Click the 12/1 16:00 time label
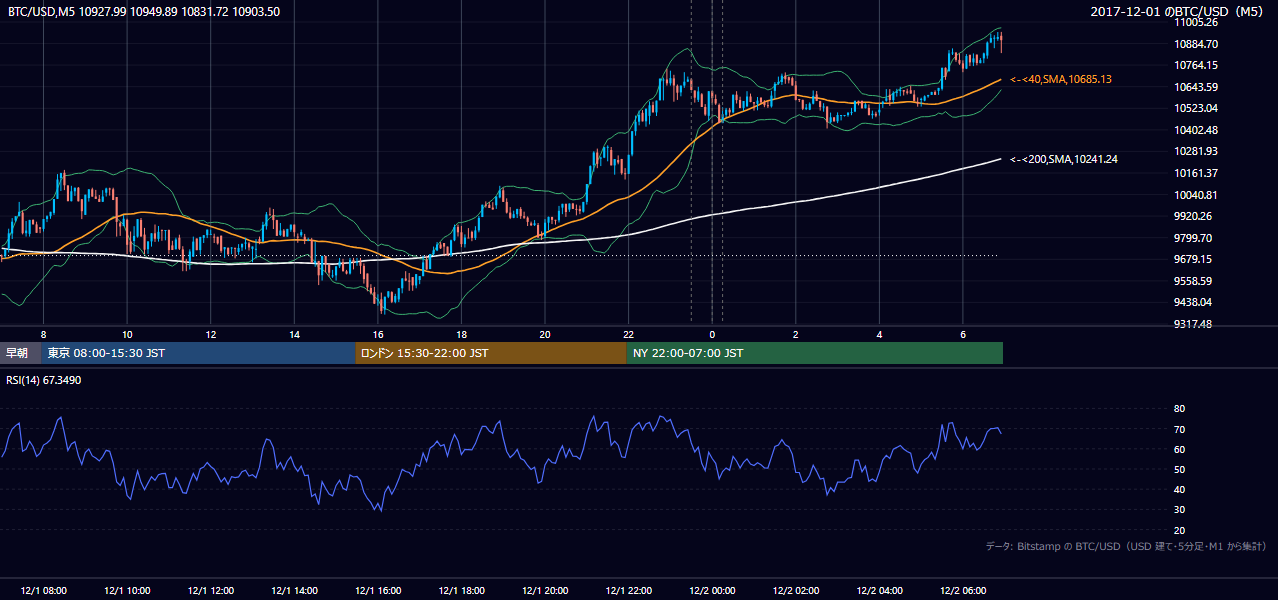This screenshot has width=1278, height=600. coord(378,591)
